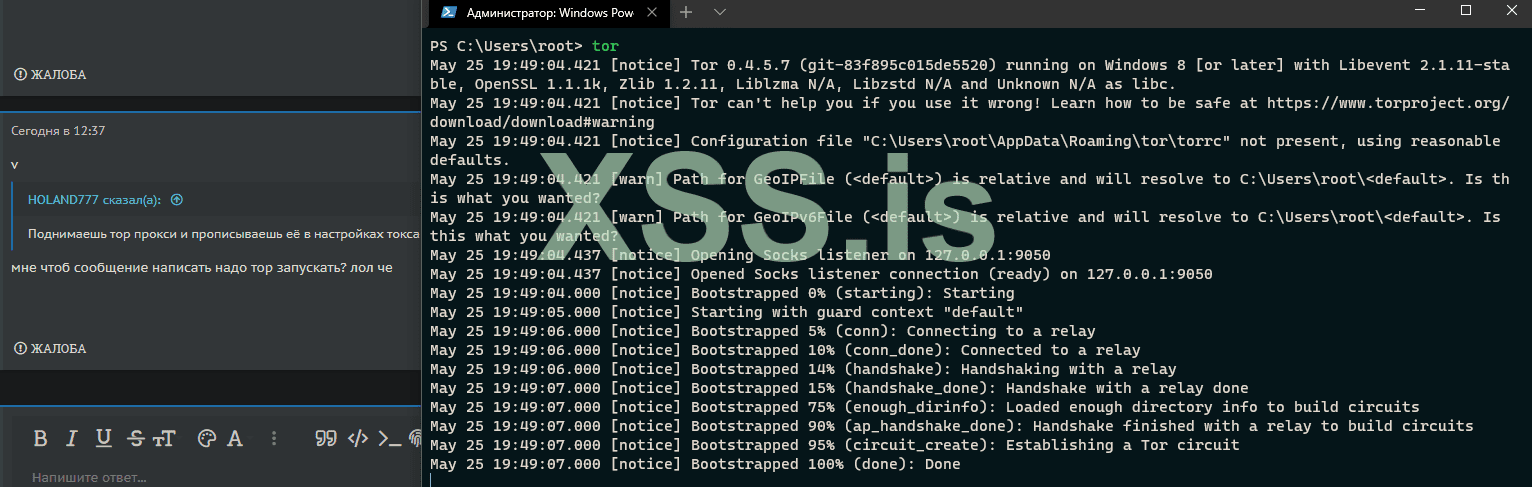Click the 'tor' command at the PS prompt
The width and height of the screenshot is (1532, 487).
[x=605, y=46]
